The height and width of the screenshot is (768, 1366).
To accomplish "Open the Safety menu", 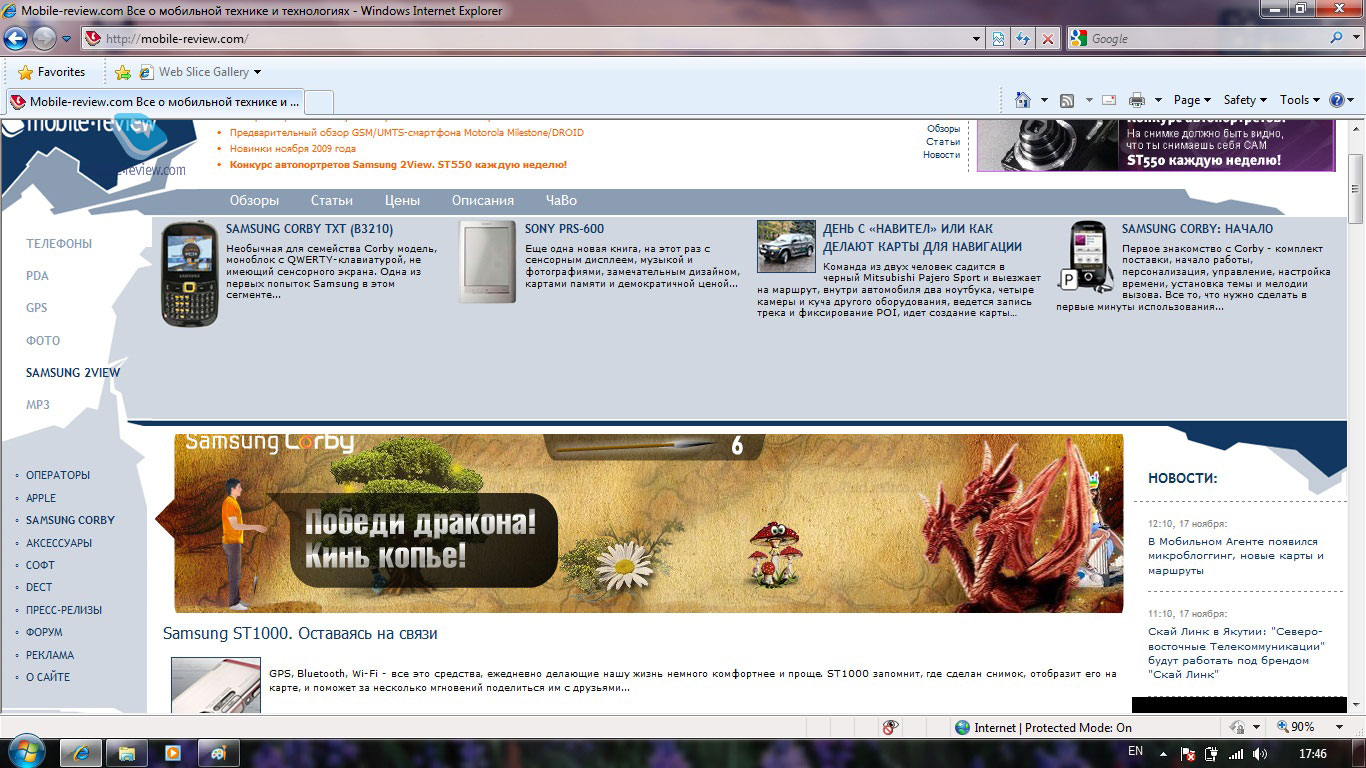I will pyautogui.click(x=1245, y=100).
